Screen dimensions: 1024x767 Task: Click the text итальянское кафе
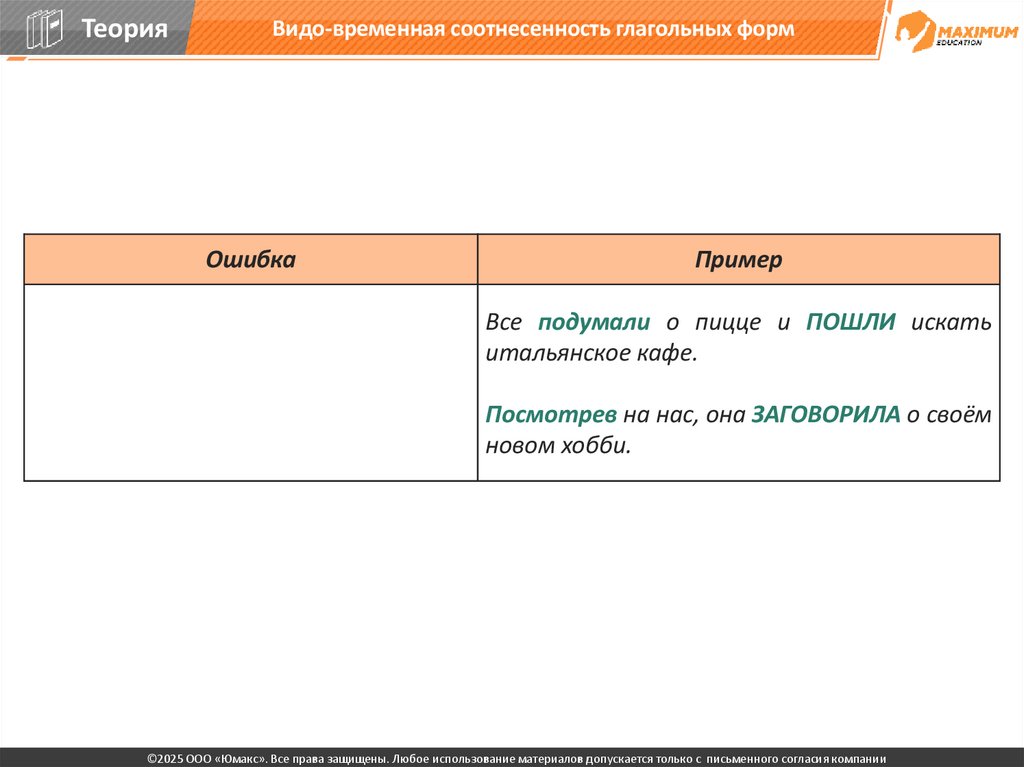tap(592, 353)
